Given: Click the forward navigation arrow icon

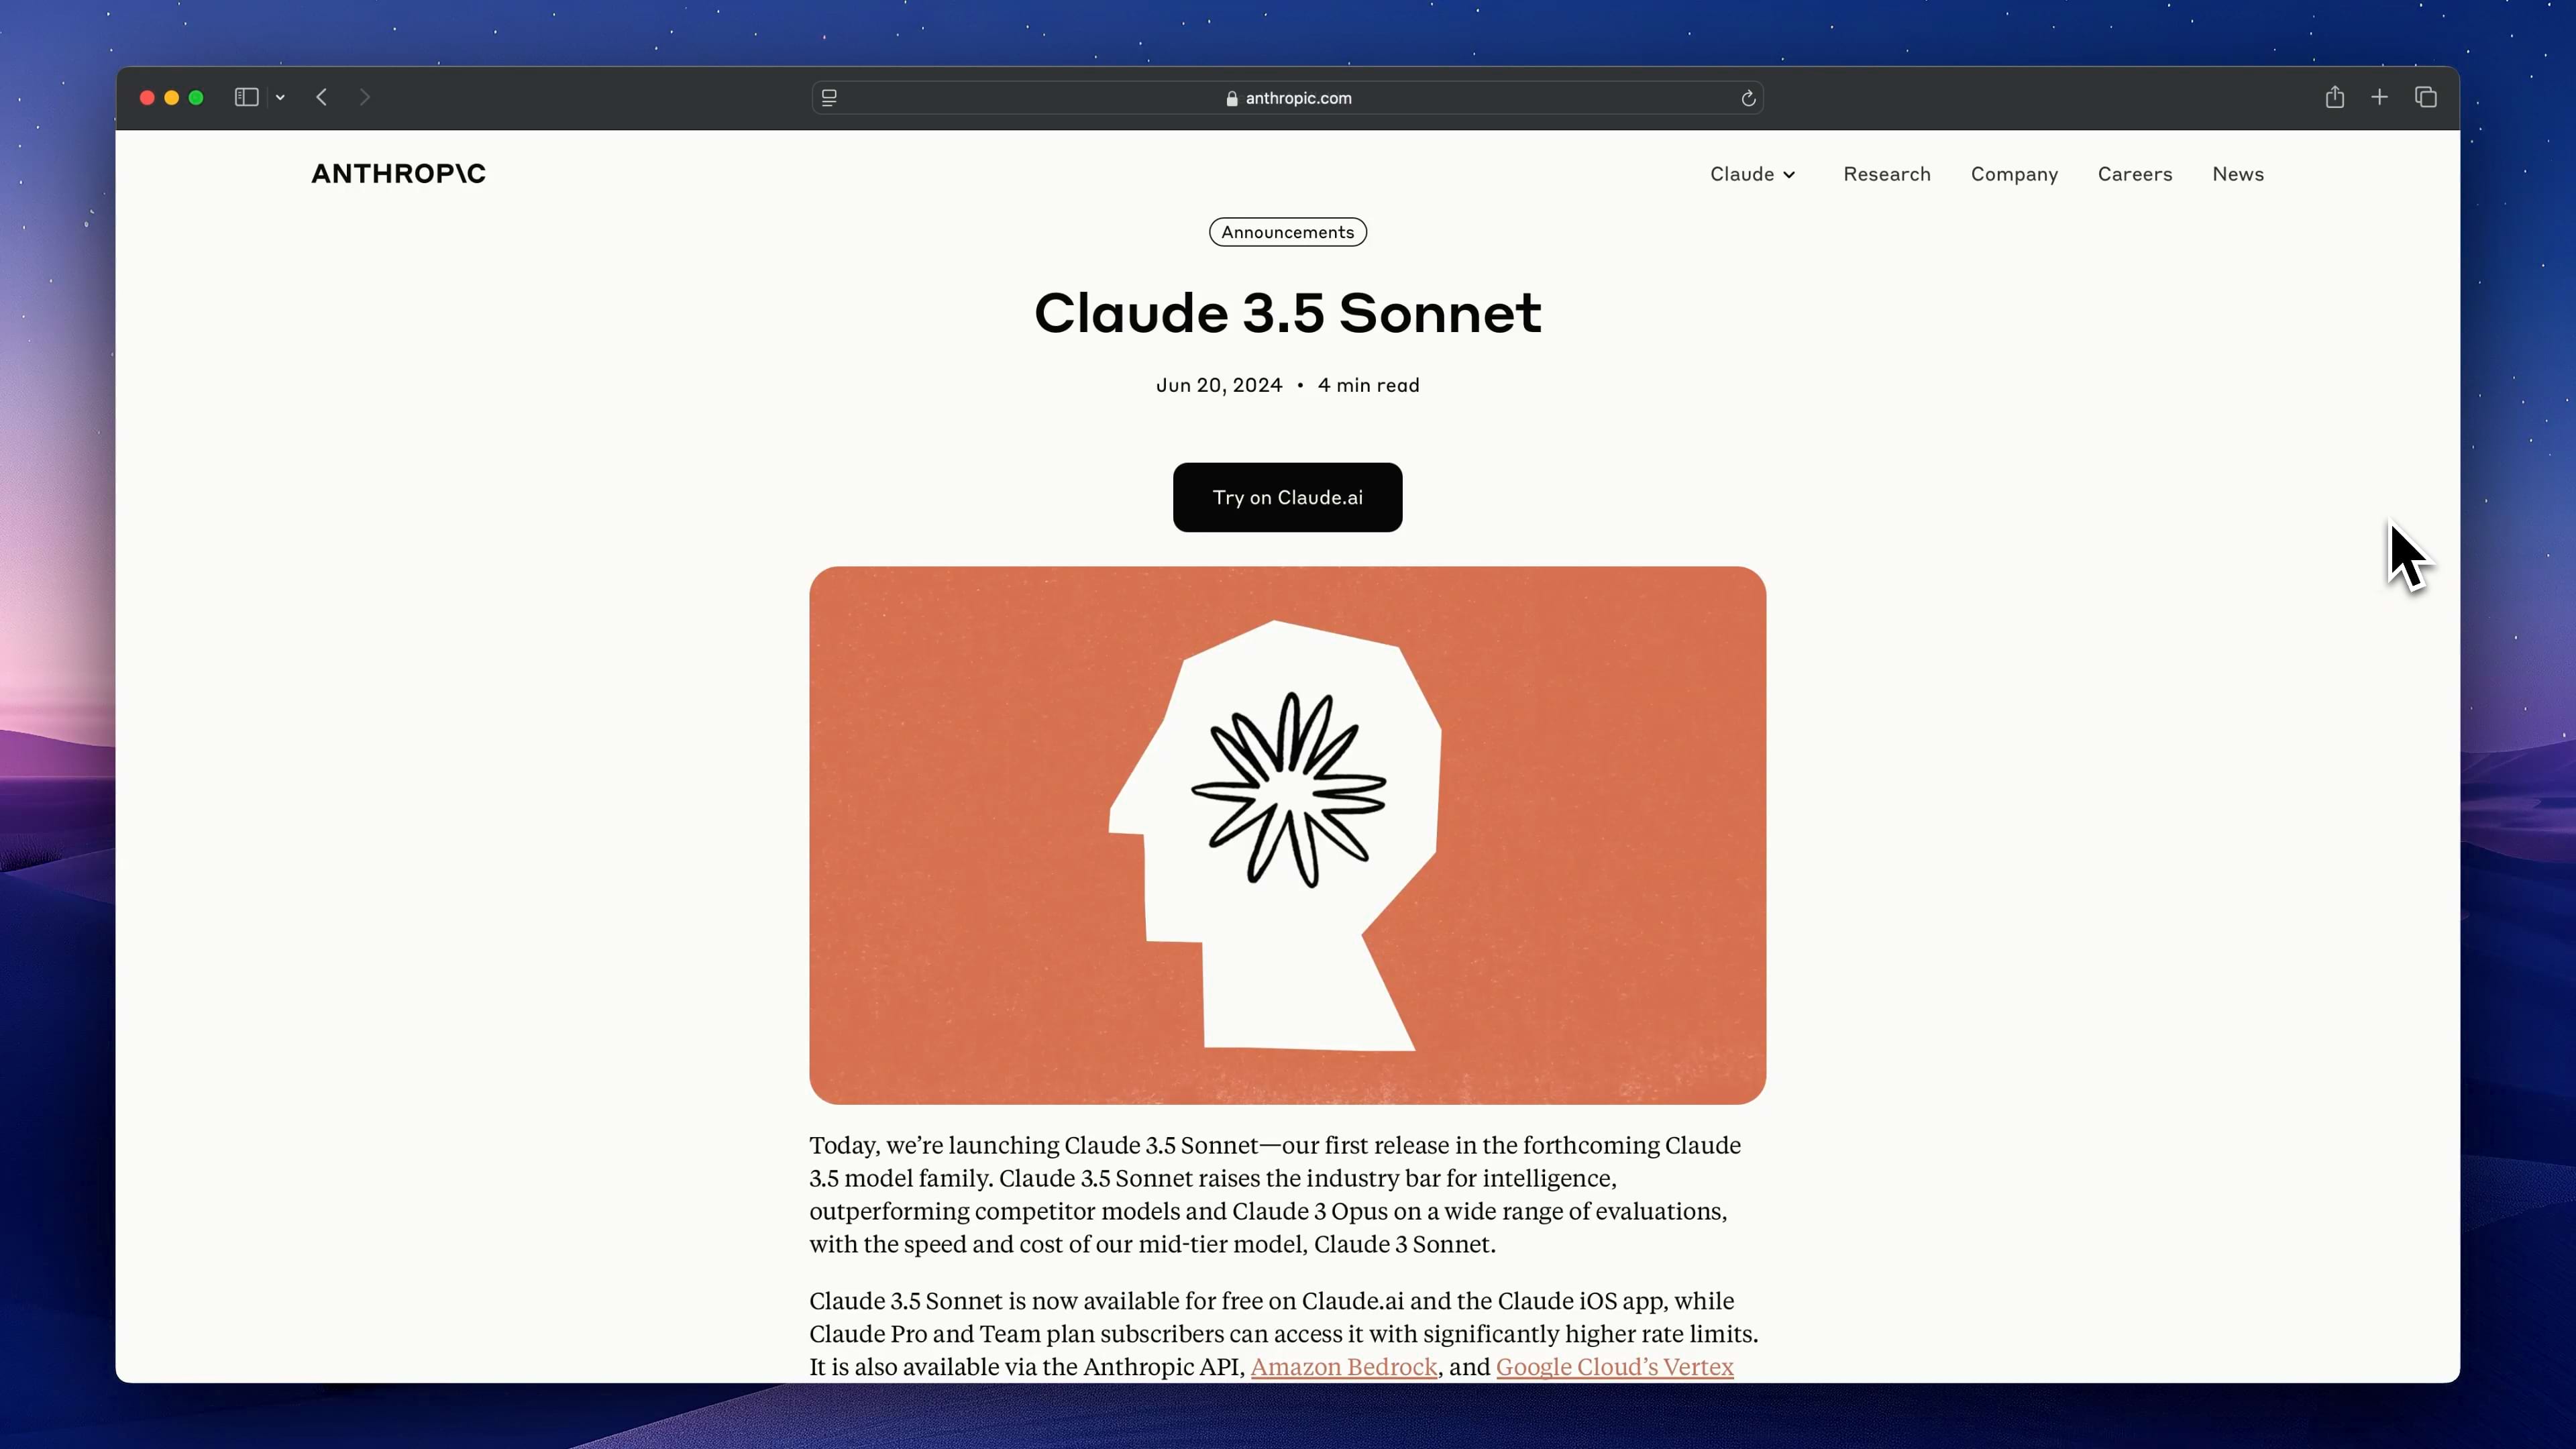Looking at the screenshot, I should click(x=364, y=97).
